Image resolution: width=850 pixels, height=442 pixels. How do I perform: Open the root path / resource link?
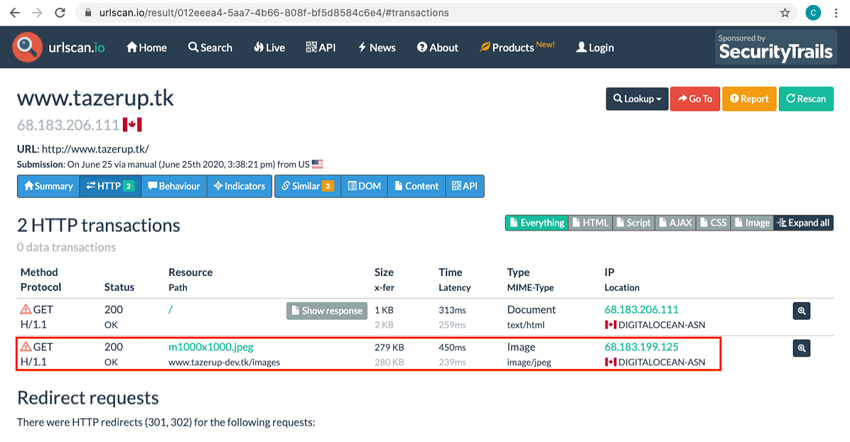click(x=170, y=310)
